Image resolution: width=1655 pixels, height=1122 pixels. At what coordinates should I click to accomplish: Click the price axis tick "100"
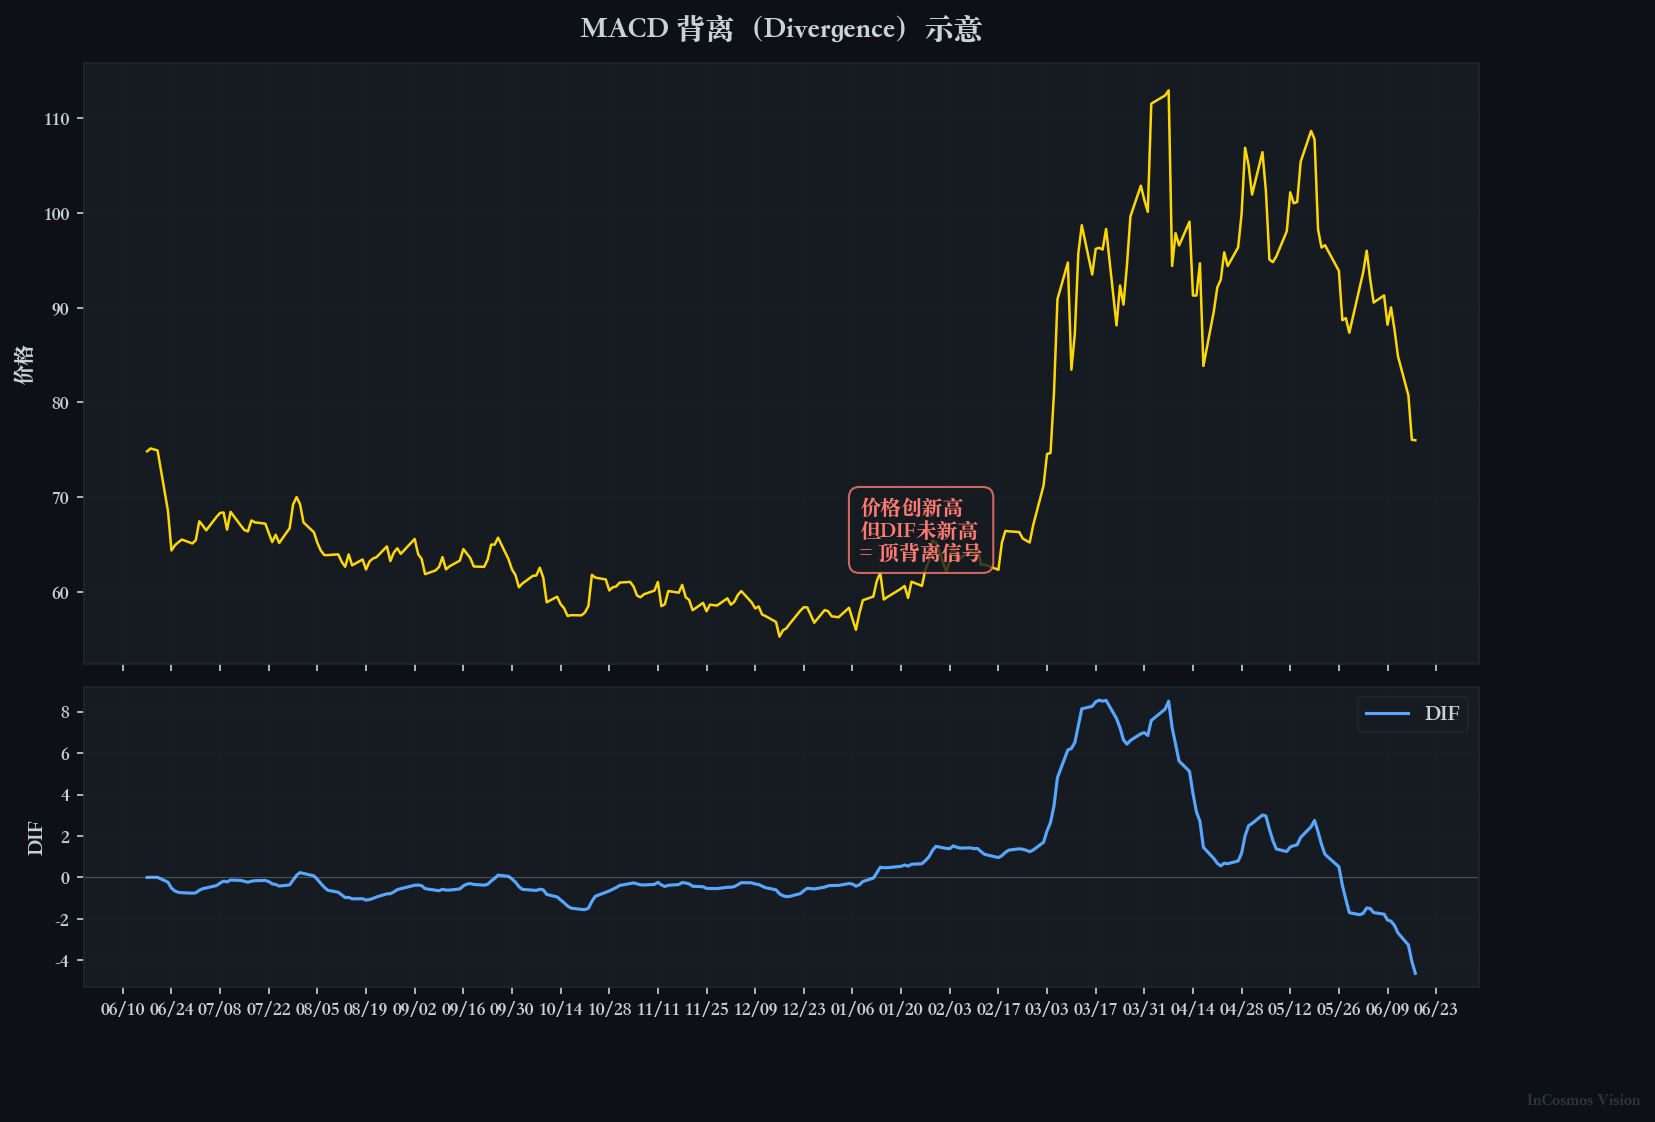click(x=57, y=214)
